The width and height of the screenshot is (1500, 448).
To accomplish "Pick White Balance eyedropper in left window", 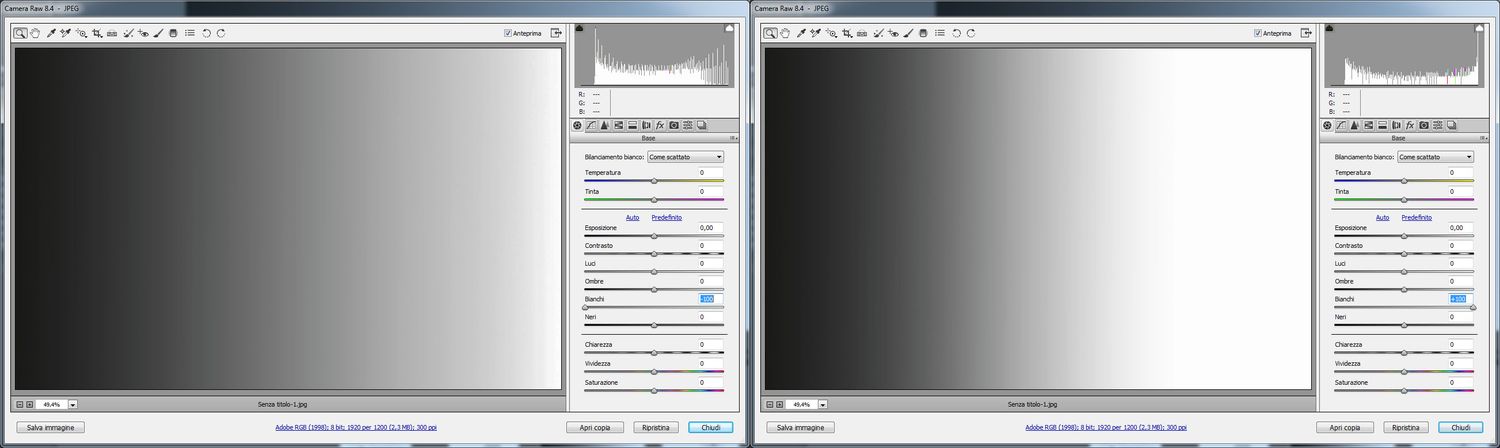I will click(x=50, y=33).
